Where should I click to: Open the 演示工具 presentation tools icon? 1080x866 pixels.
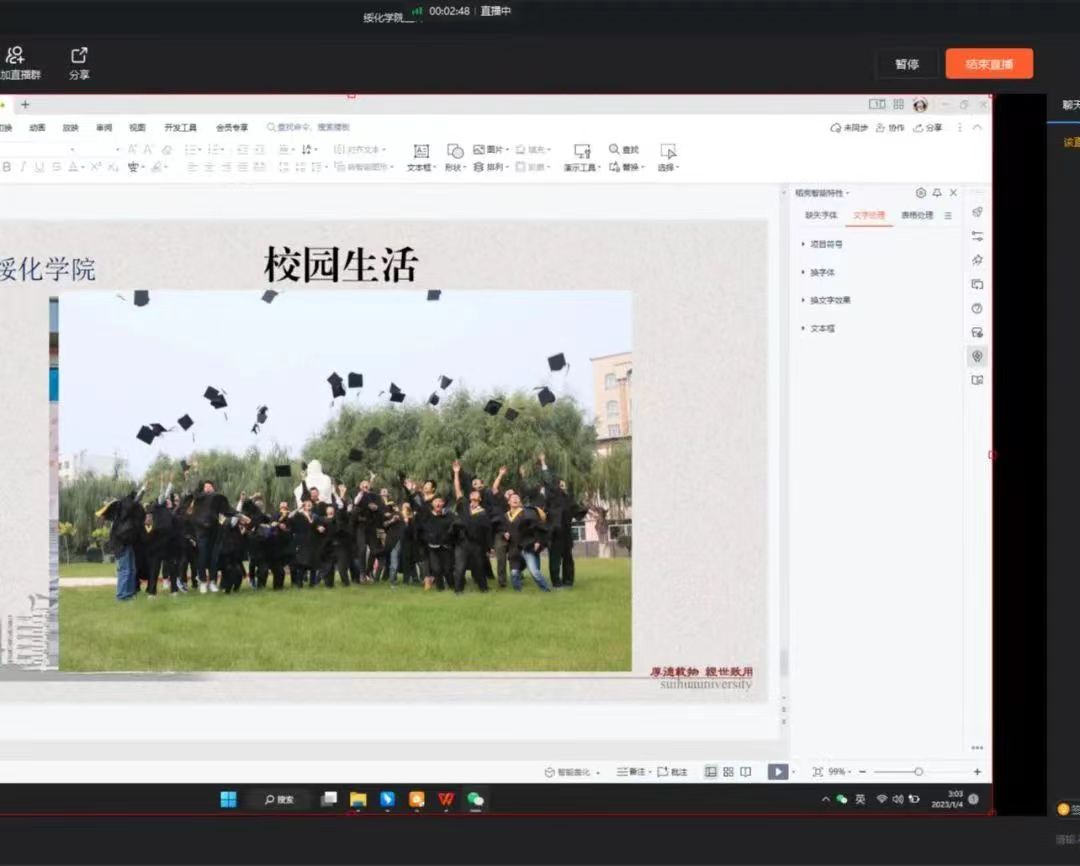click(581, 151)
